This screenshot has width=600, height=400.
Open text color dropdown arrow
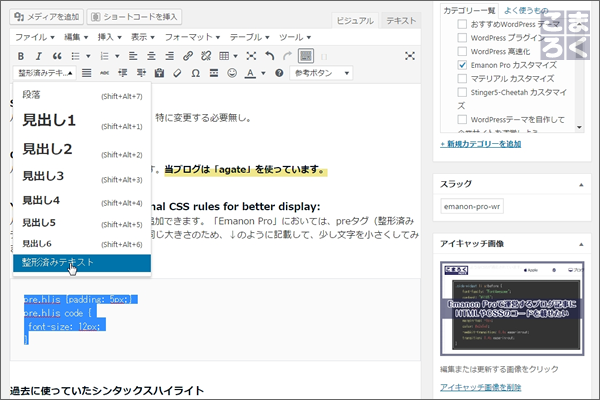(x=263, y=73)
